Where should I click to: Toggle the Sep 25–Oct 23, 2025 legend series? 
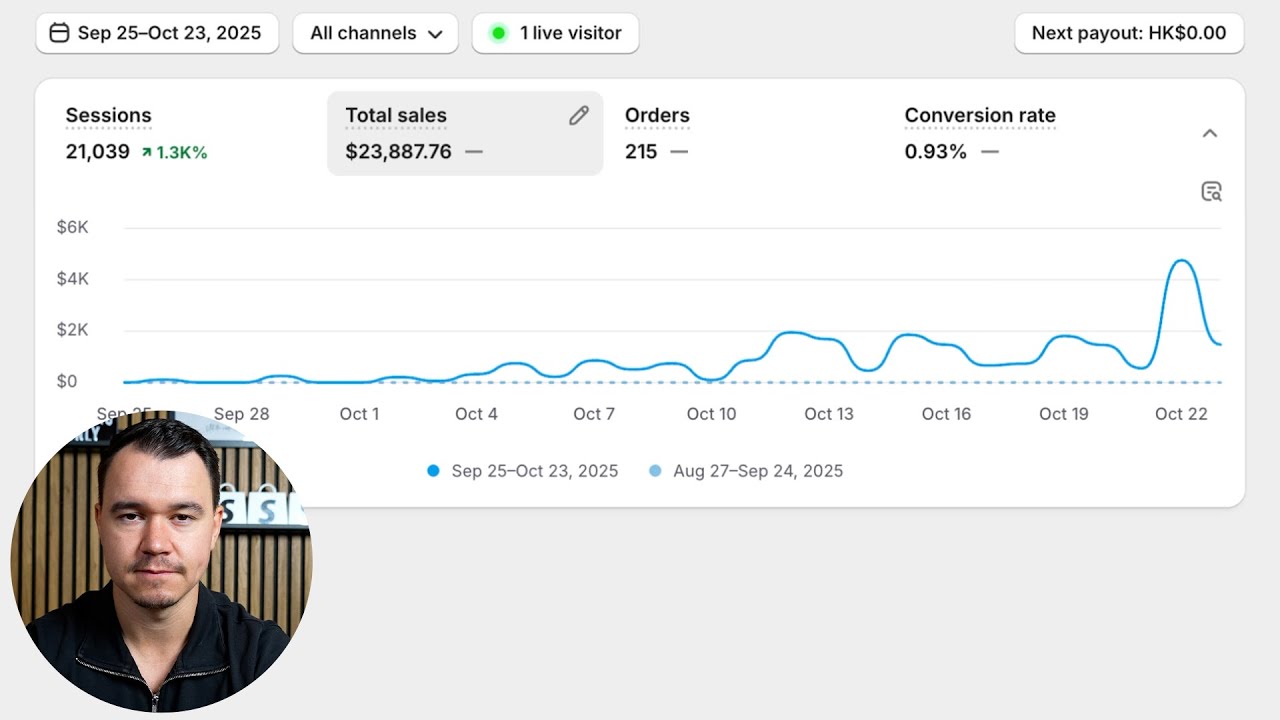coord(534,471)
